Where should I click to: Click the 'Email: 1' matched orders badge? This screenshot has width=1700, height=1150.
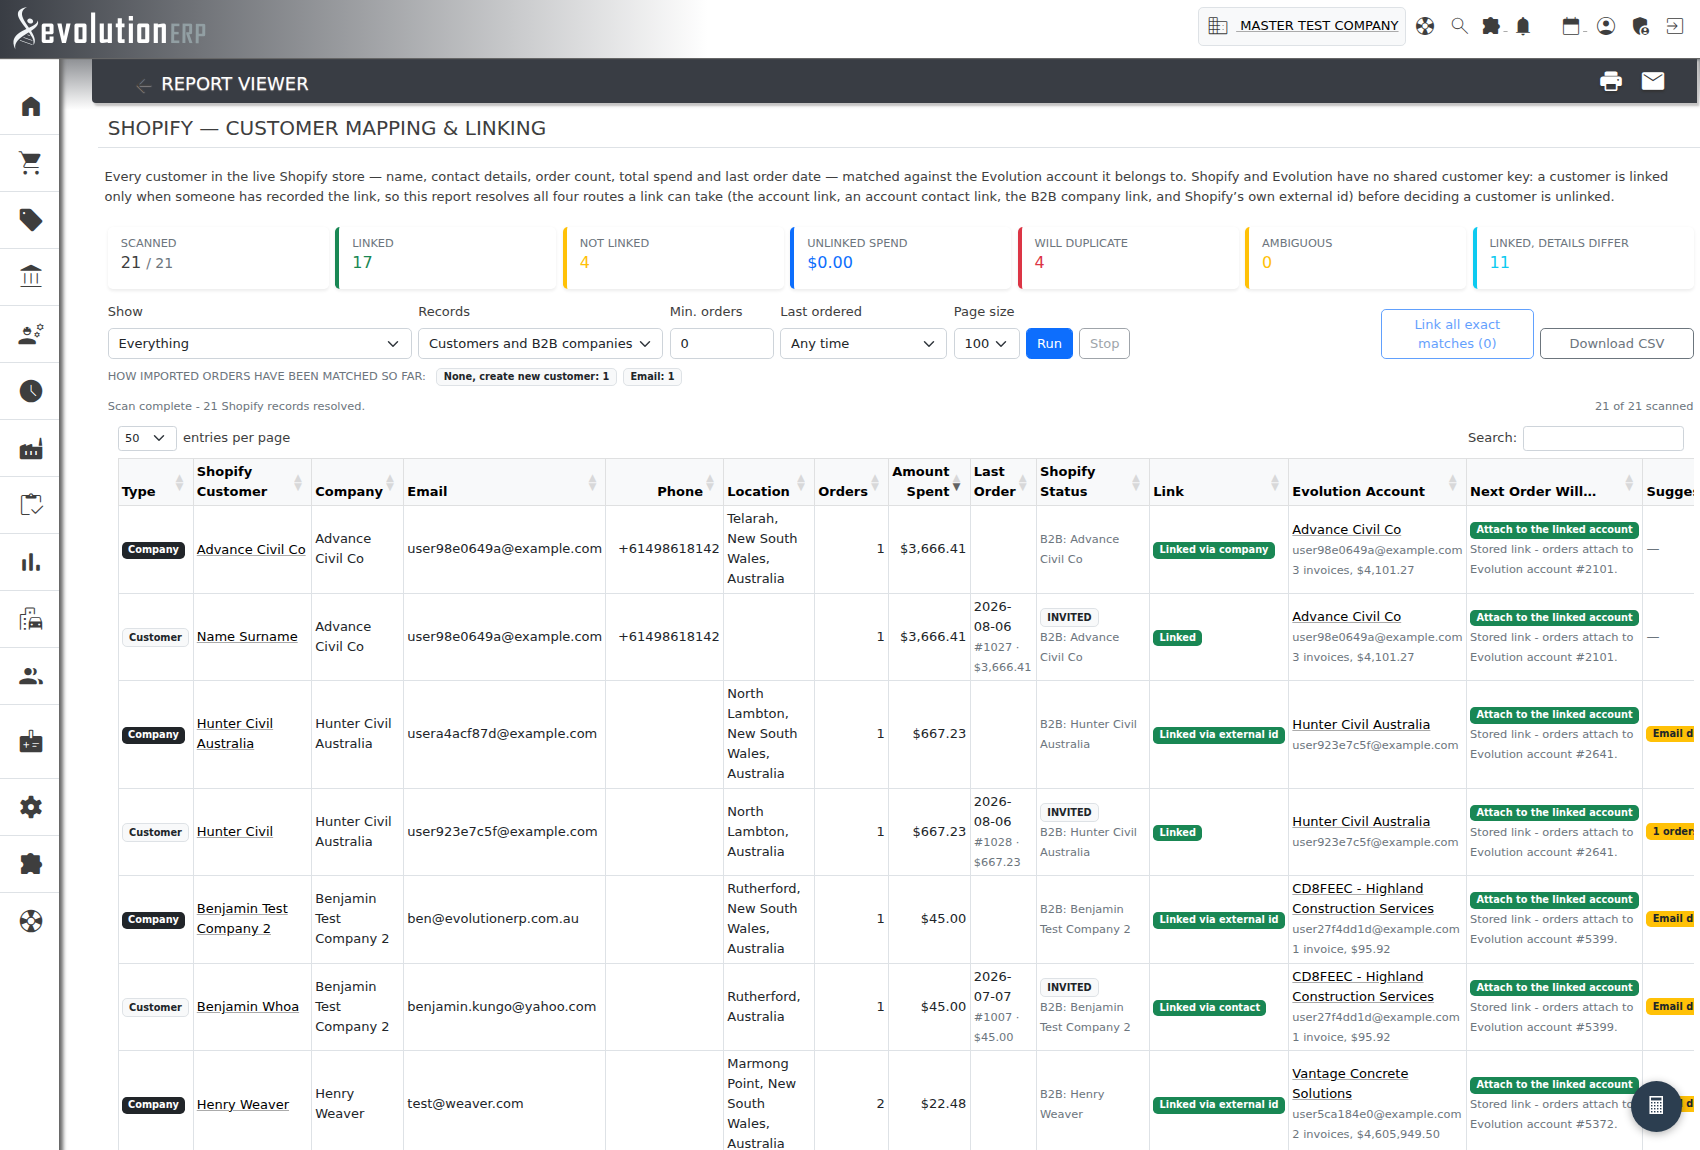(652, 377)
